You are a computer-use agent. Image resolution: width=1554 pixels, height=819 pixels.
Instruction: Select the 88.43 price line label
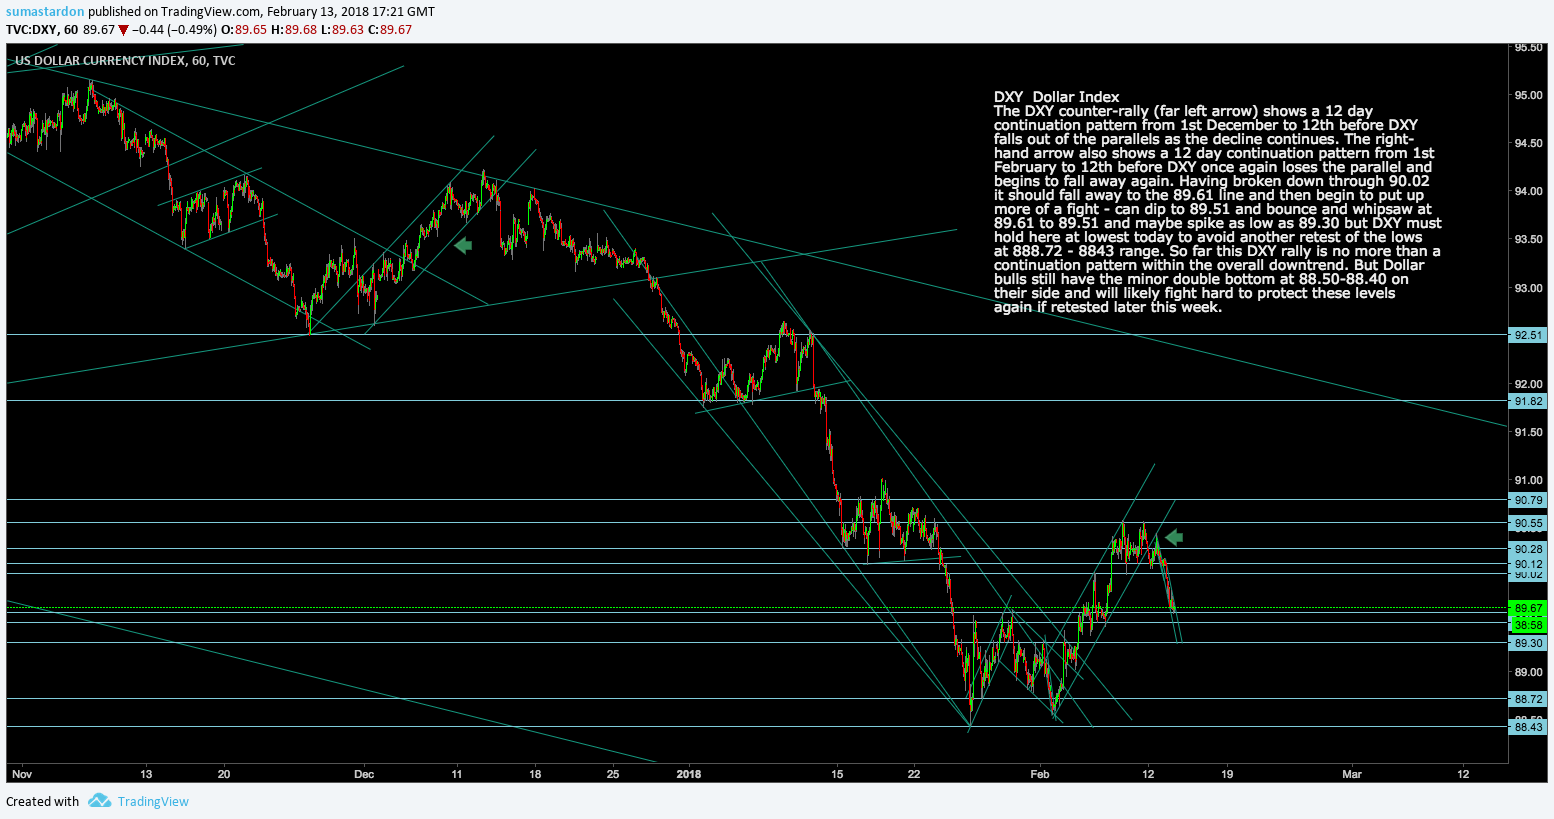click(1527, 727)
